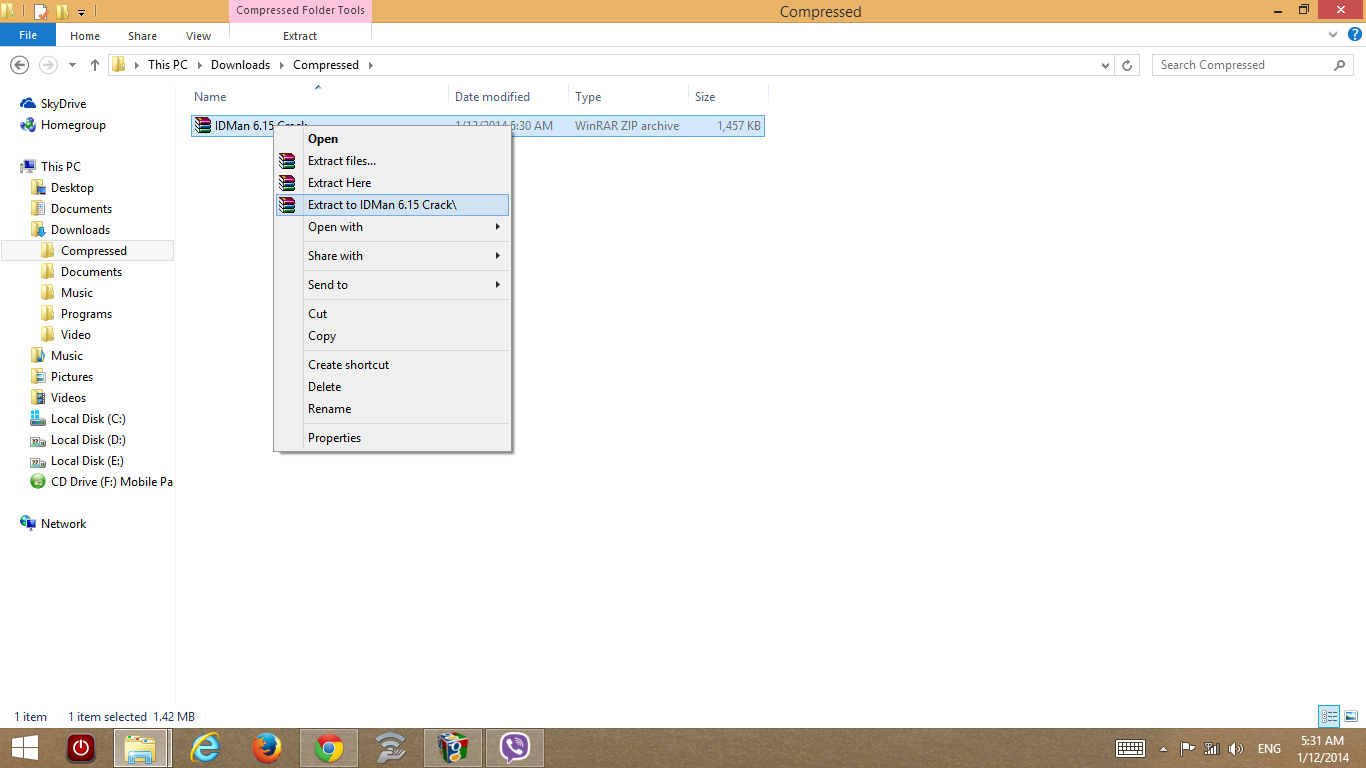Screen dimensions: 1366x768
Task: Select Extract to IDMan 6.15 Crack\
Action: [x=392, y=205]
